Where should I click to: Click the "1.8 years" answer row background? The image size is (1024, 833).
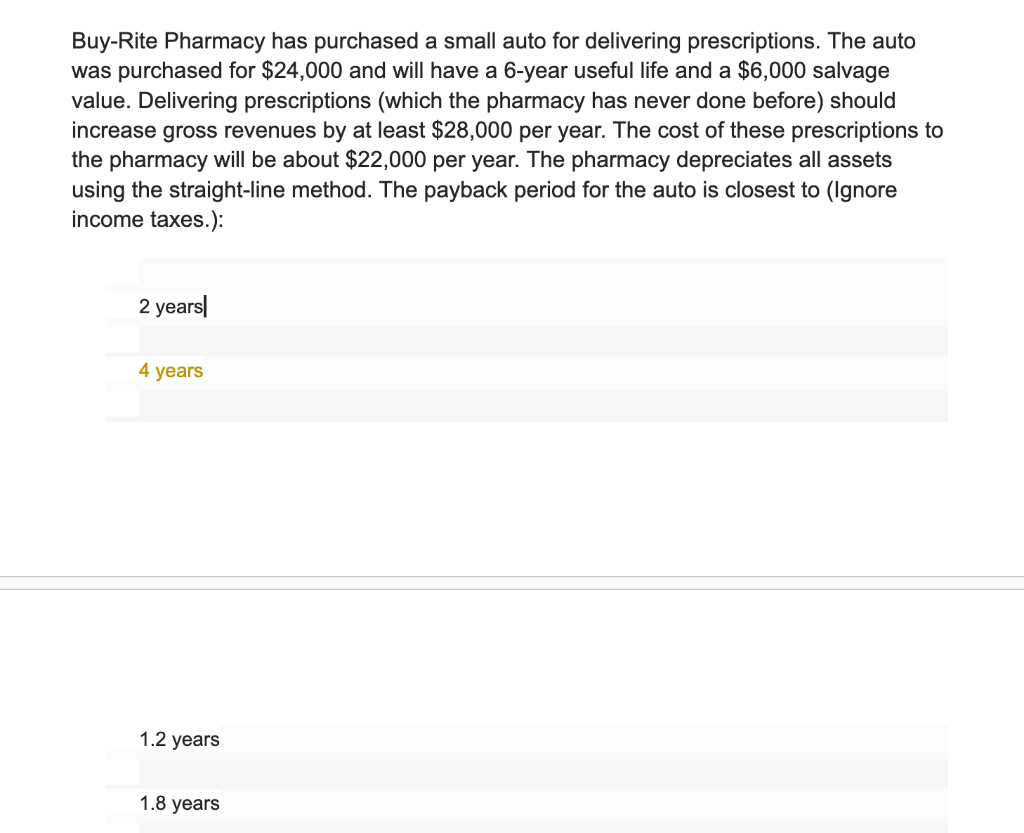[500, 803]
